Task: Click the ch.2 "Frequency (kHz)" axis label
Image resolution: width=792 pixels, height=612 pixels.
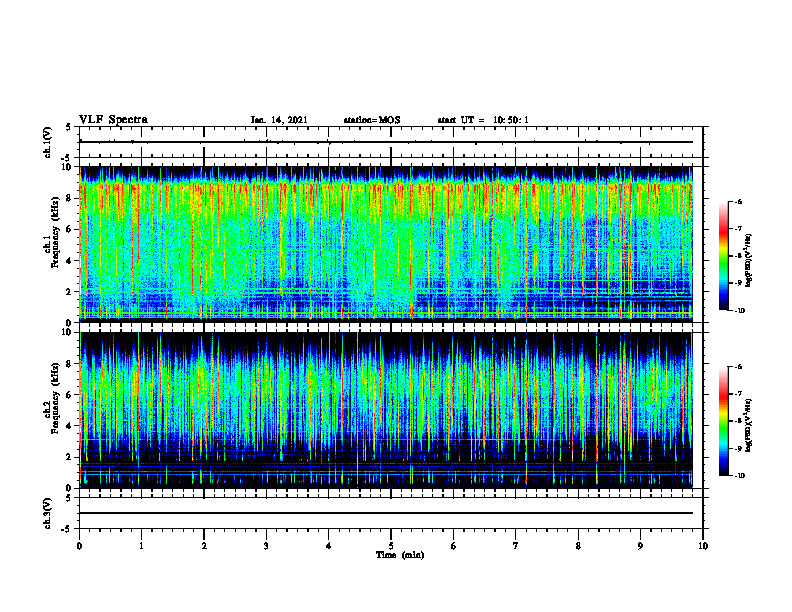Action: click(55, 397)
